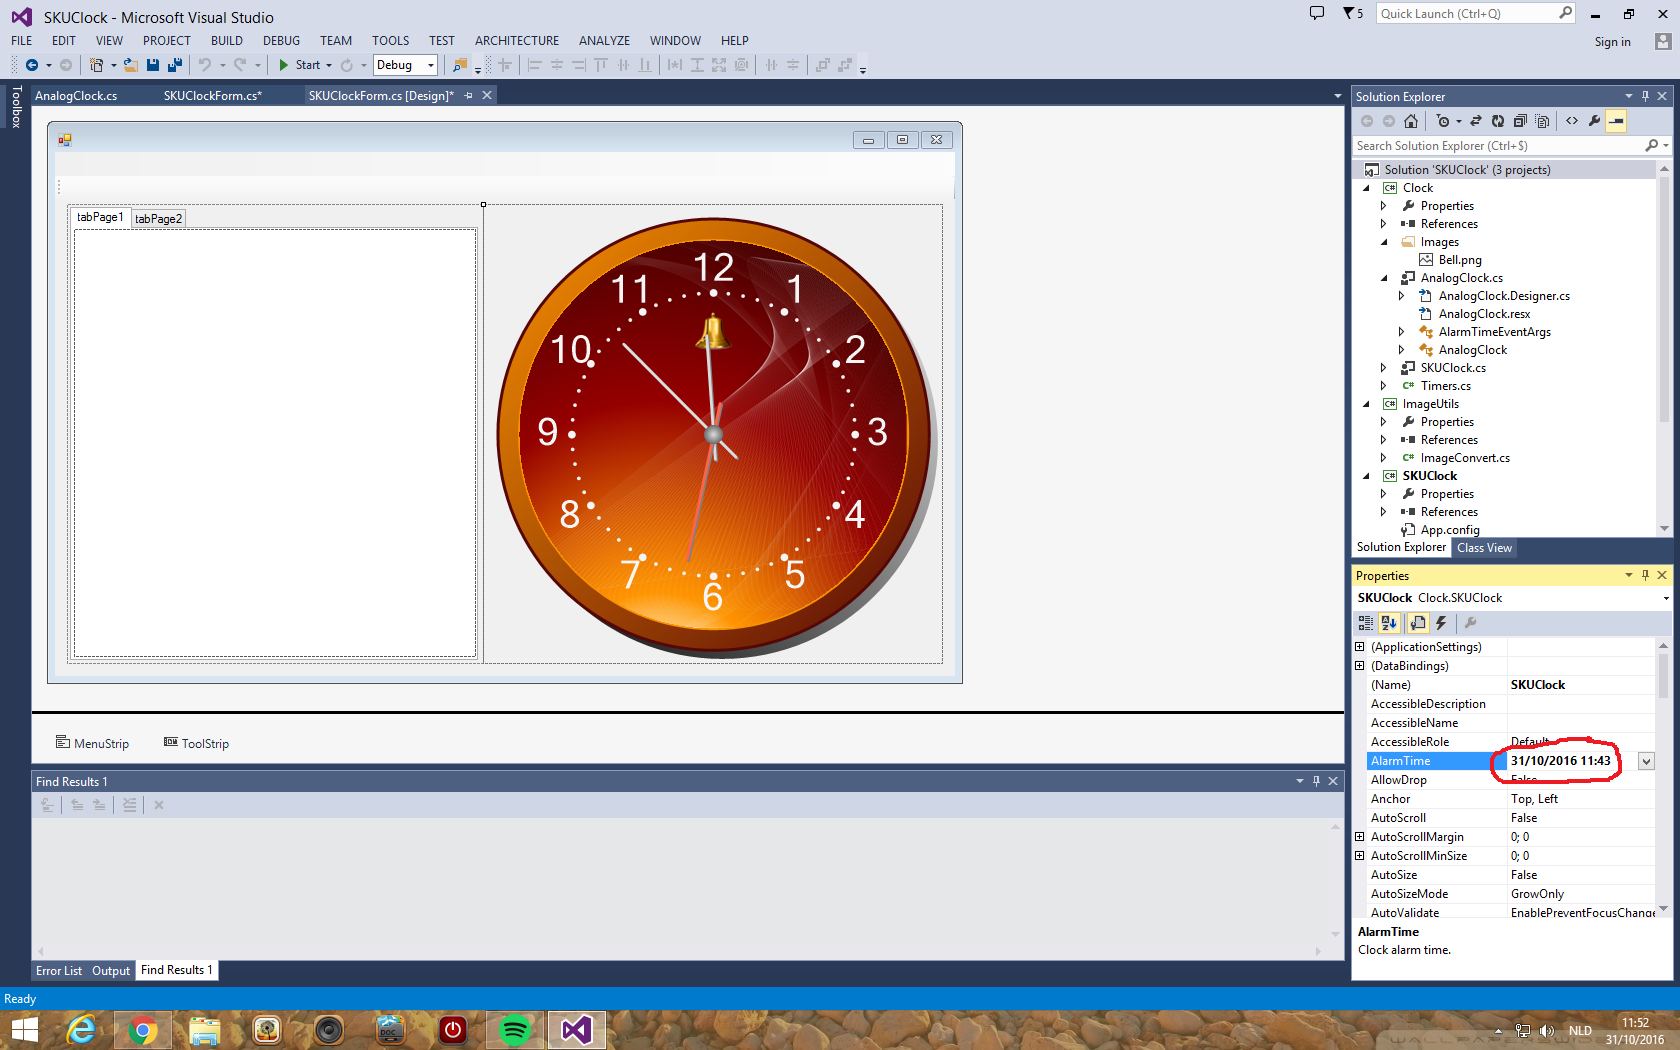Image resolution: width=1680 pixels, height=1050 pixels.
Task: Click the Search Solution Explorer field
Action: click(x=1500, y=146)
